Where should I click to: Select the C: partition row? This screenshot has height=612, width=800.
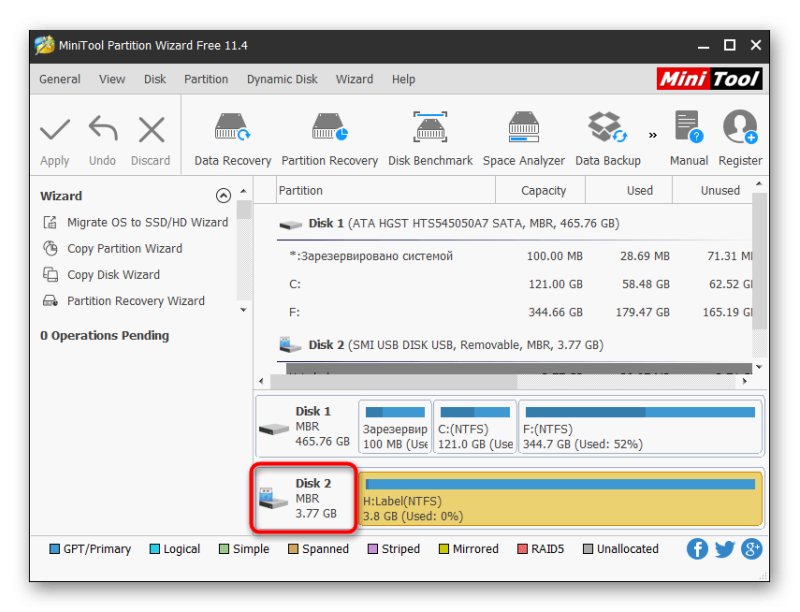(x=514, y=284)
